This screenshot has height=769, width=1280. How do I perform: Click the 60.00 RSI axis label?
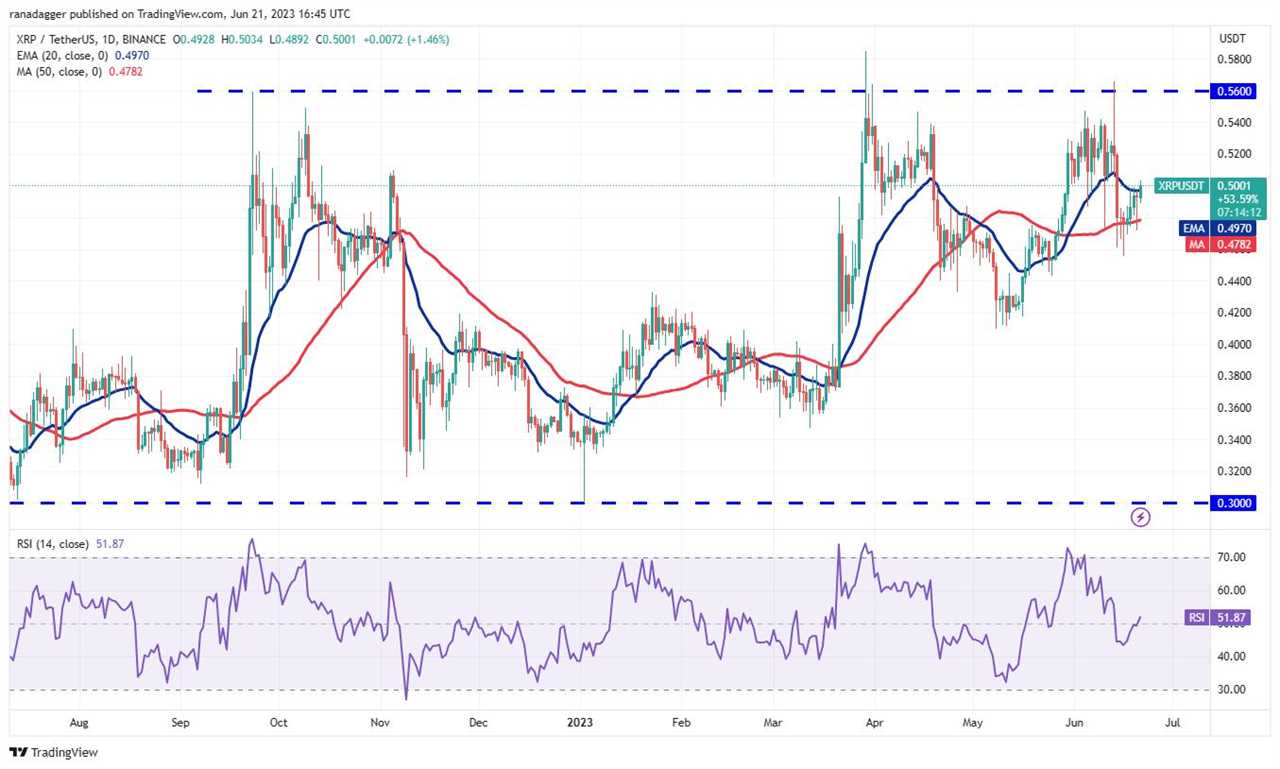pos(1231,590)
